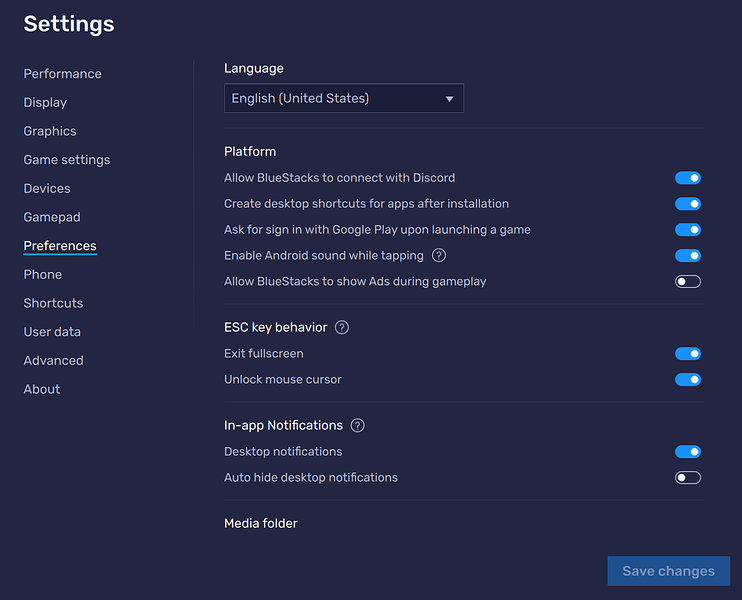Open the Language dropdown

click(343, 99)
